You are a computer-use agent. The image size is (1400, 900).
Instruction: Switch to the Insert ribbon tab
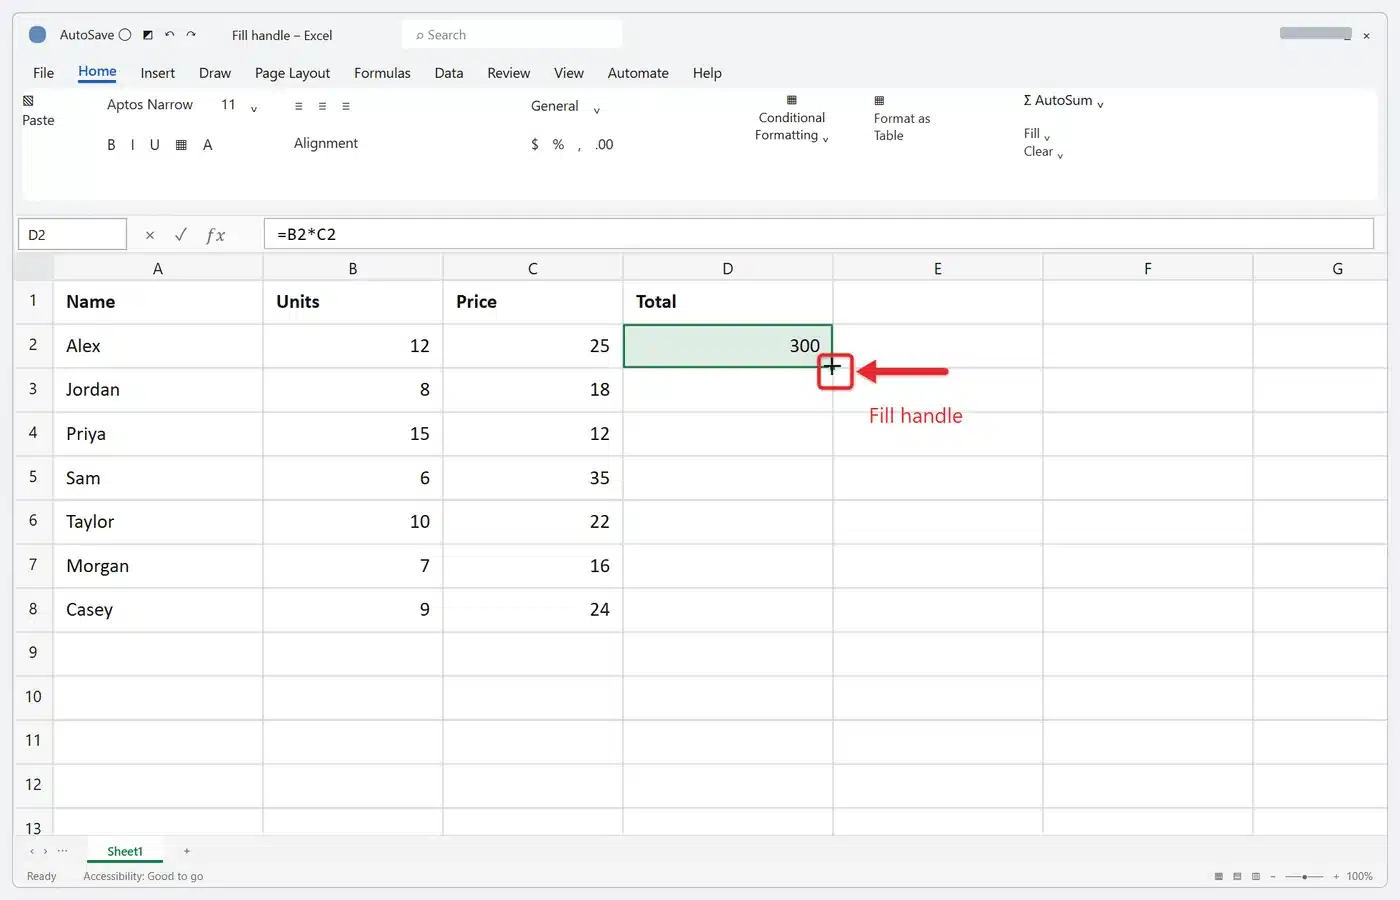coord(158,73)
